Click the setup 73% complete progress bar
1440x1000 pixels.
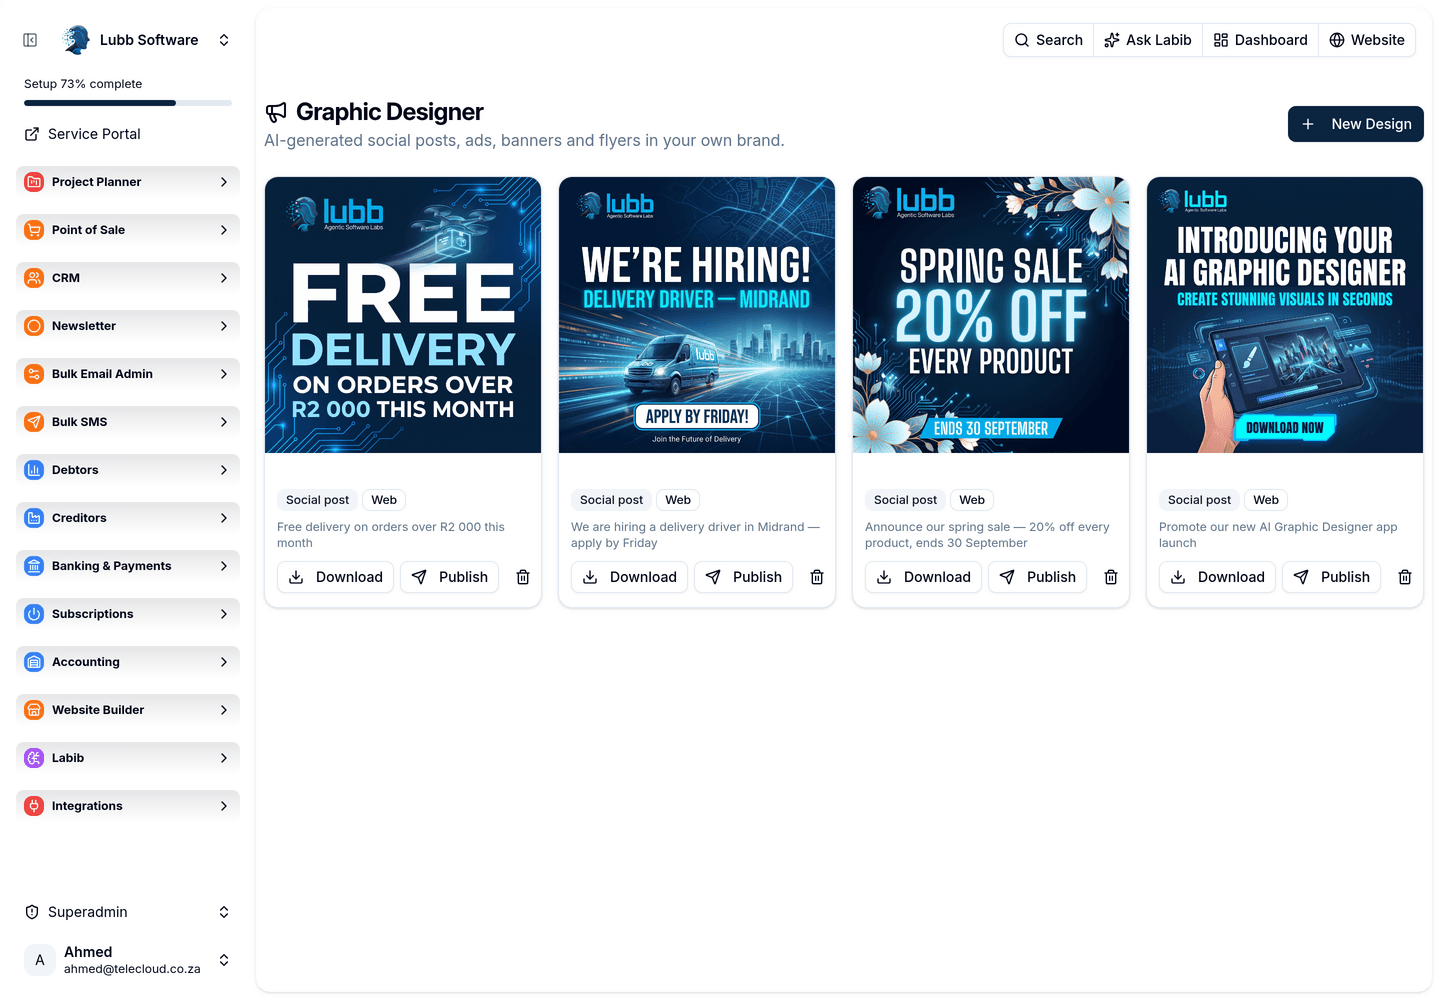(128, 103)
